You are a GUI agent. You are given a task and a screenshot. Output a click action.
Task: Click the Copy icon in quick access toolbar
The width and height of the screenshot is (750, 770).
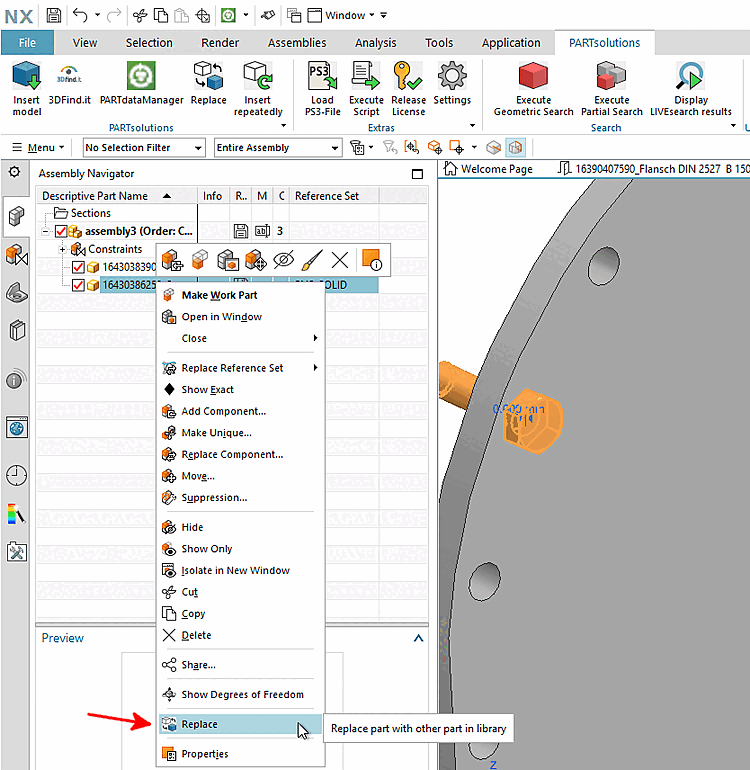161,16
